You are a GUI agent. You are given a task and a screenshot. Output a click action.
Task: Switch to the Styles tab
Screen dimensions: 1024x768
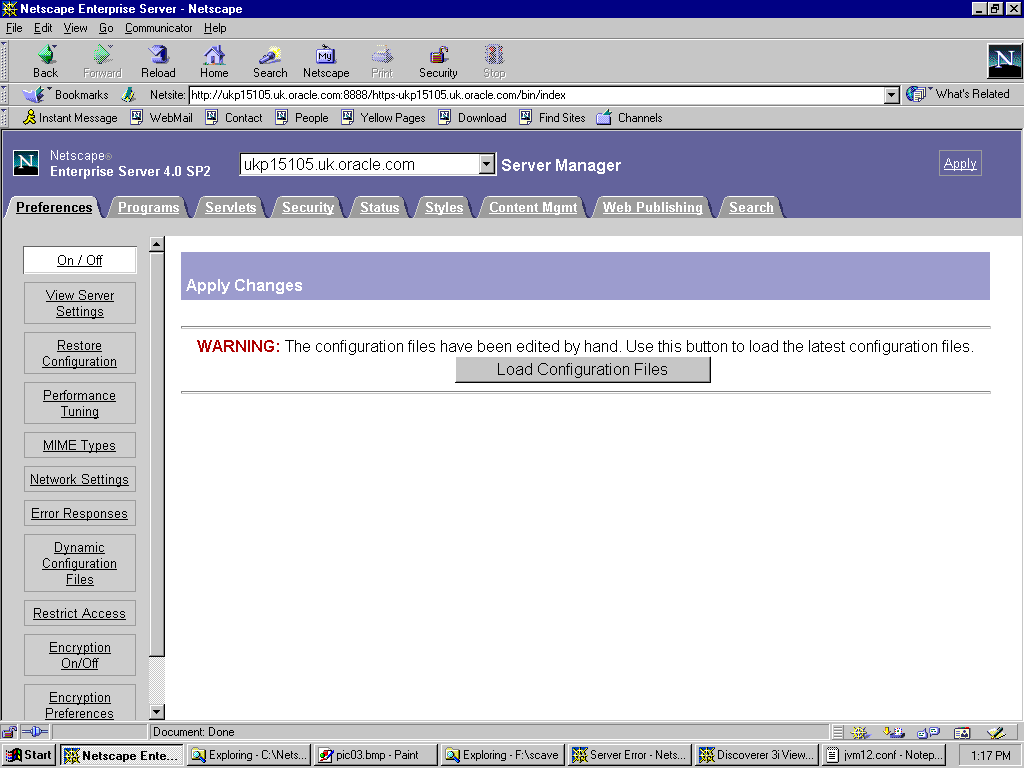pos(444,207)
